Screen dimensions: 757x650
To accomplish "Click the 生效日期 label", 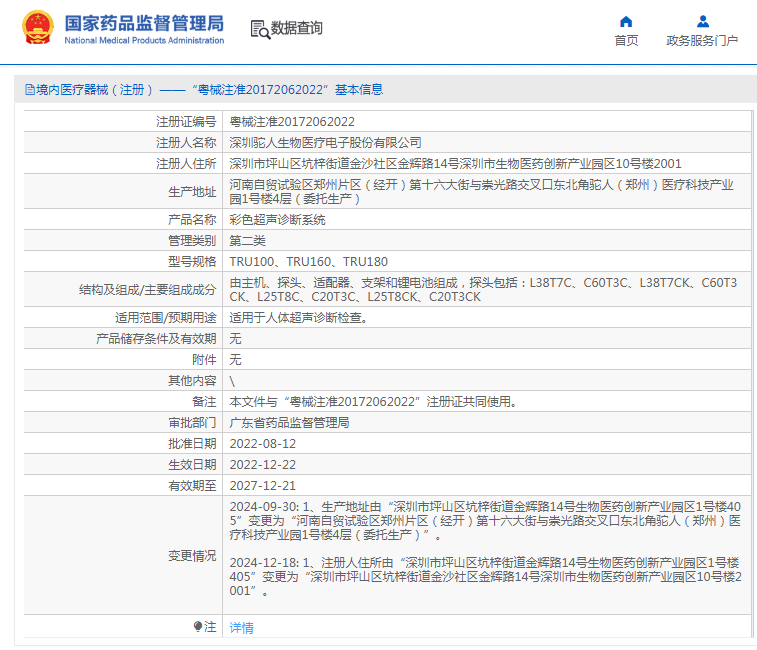I will point(192,465).
